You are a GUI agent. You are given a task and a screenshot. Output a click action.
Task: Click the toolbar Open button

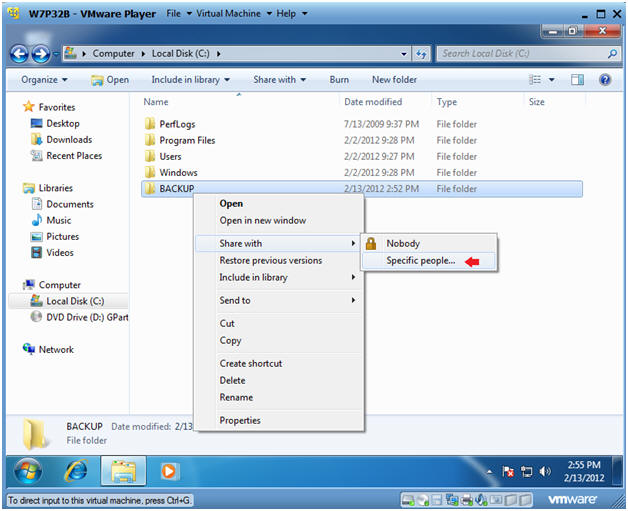click(110, 80)
